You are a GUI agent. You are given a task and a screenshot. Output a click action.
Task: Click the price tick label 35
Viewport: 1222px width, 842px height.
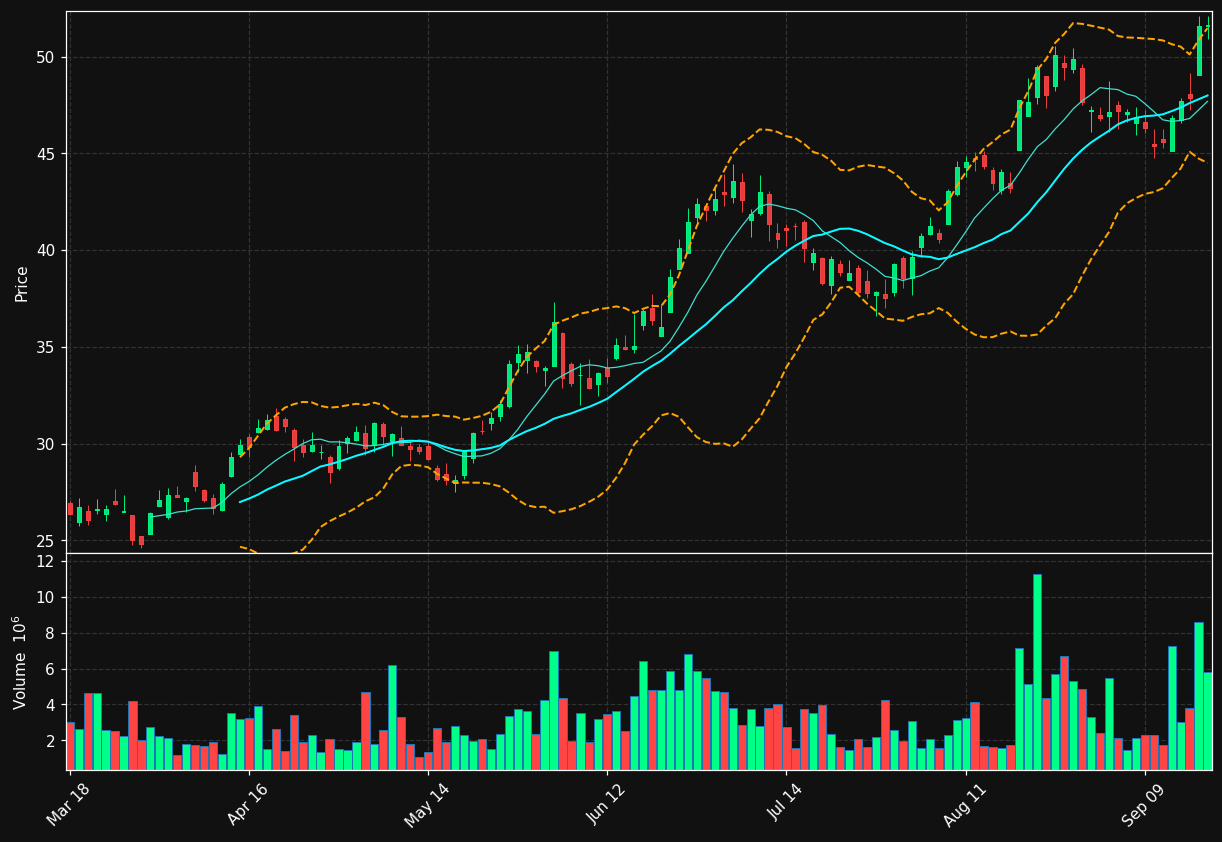pyautogui.click(x=45, y=348)
